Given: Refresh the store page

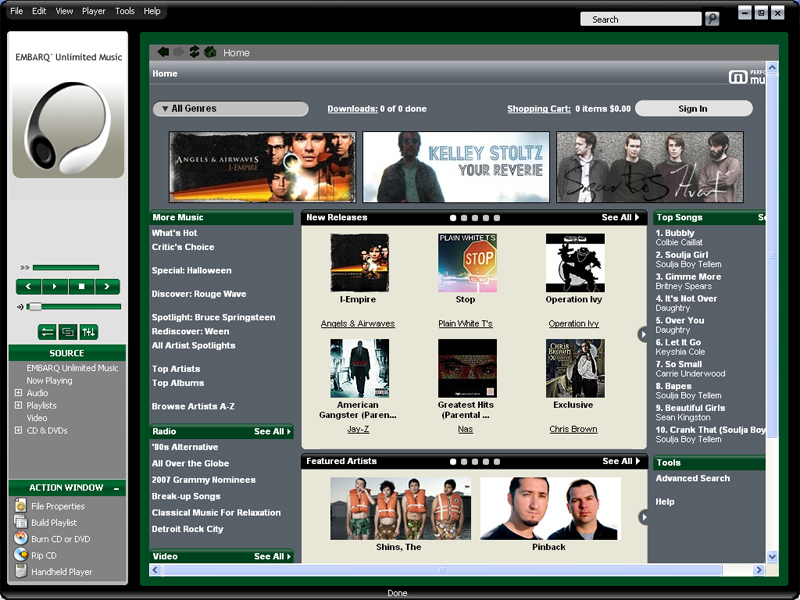Looking at the screenshot, I should pos(194,52).
